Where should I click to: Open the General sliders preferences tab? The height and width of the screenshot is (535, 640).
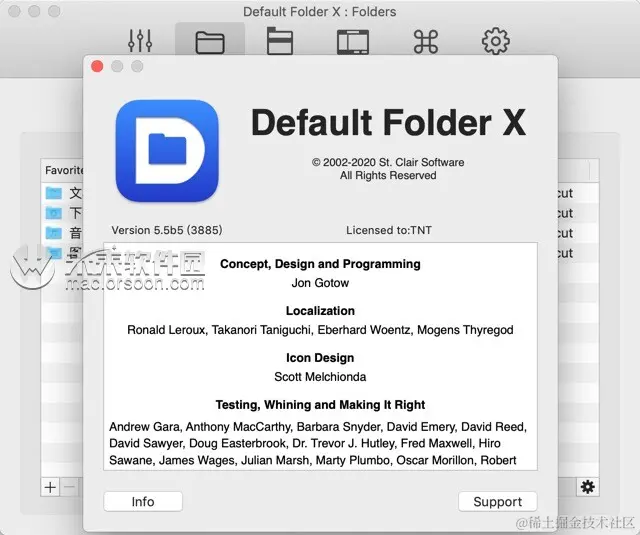coord(140,41)
